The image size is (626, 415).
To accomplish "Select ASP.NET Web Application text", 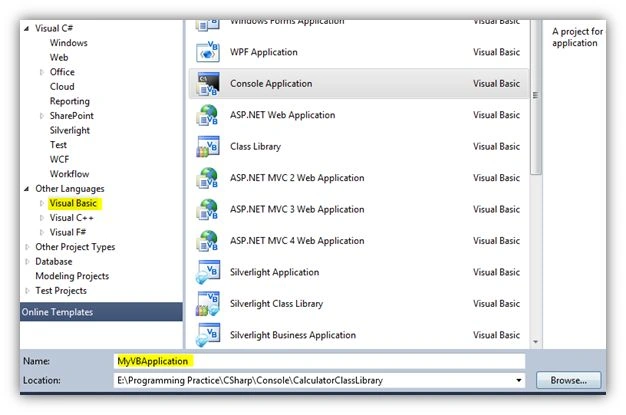I will (x=282, y=115).
